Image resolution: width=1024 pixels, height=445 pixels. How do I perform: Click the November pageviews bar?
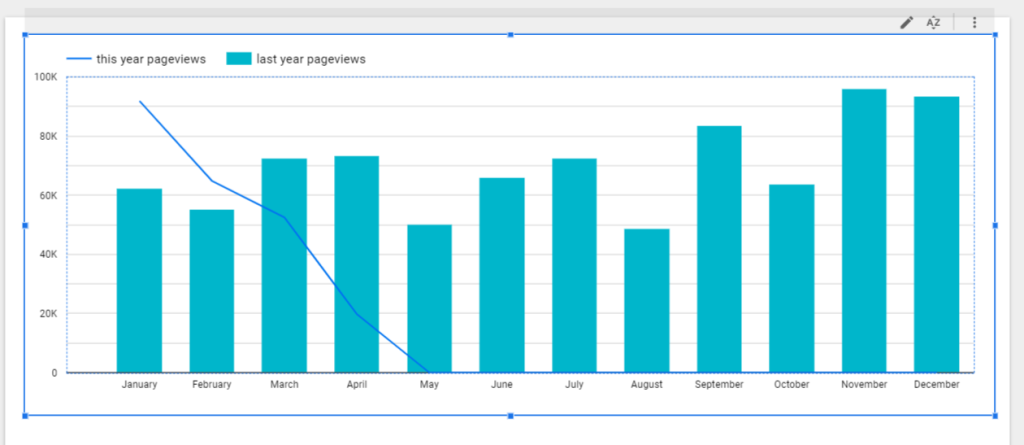pos(864,230)
